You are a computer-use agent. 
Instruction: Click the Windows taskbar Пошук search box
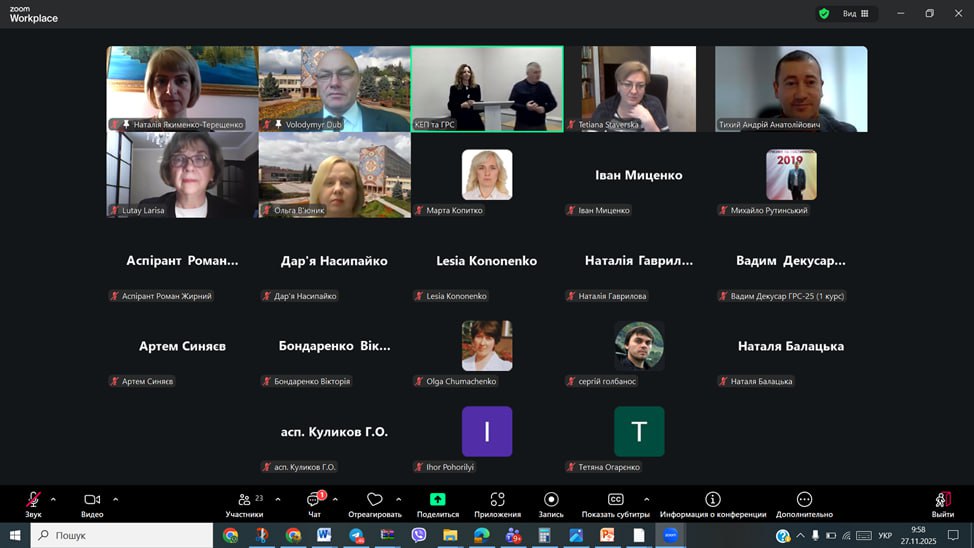(x=122, y=535)
